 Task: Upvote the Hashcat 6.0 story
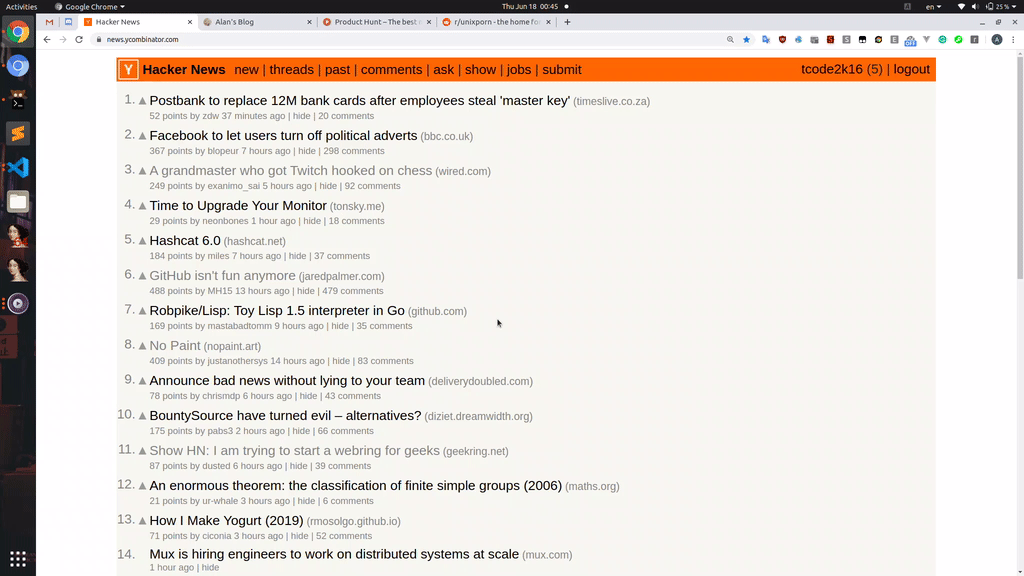pyautogui.click(x=142, y=241)
